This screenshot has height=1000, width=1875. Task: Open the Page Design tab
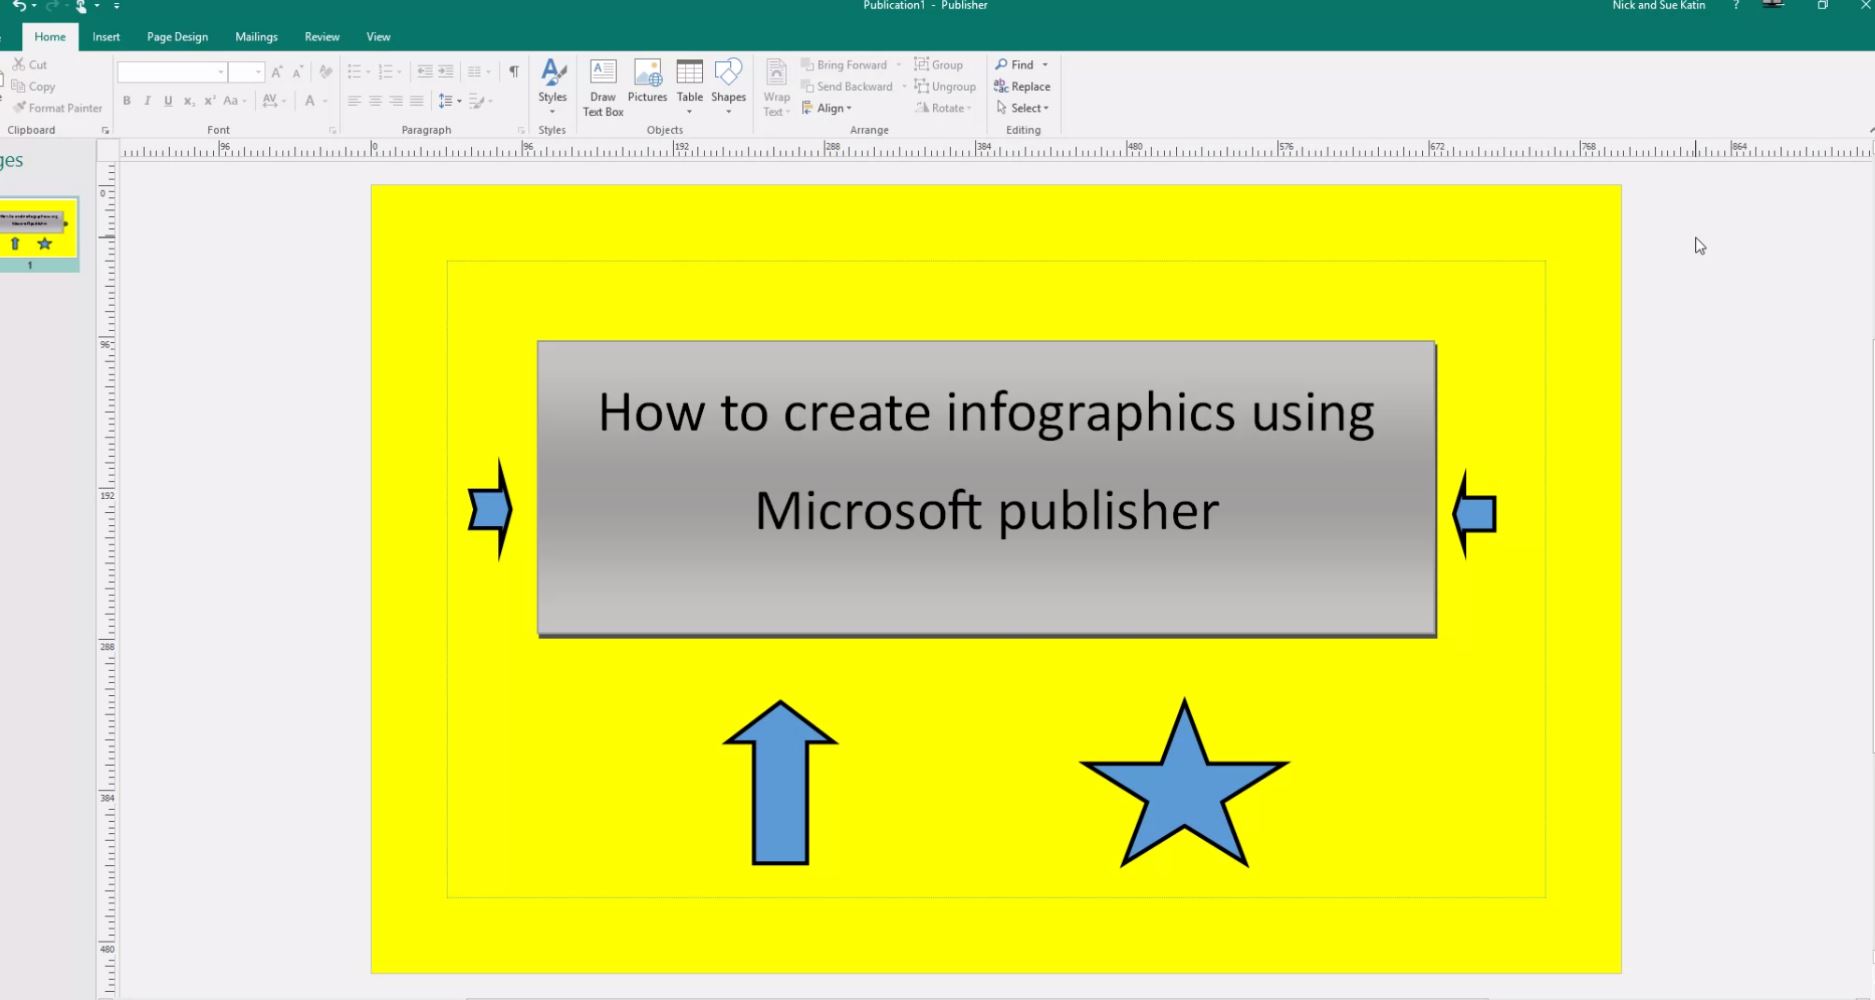pos(177,36)
